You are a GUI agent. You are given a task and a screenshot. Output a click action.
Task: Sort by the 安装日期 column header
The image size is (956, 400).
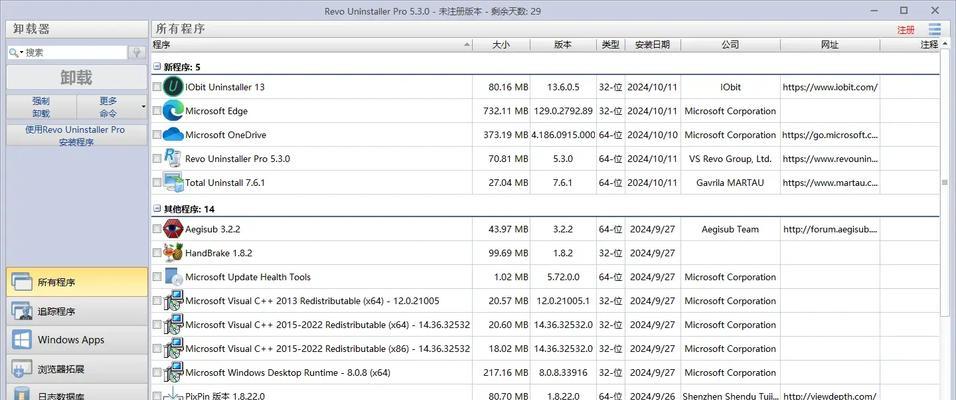pyautogui.click(x=652, y=45)
